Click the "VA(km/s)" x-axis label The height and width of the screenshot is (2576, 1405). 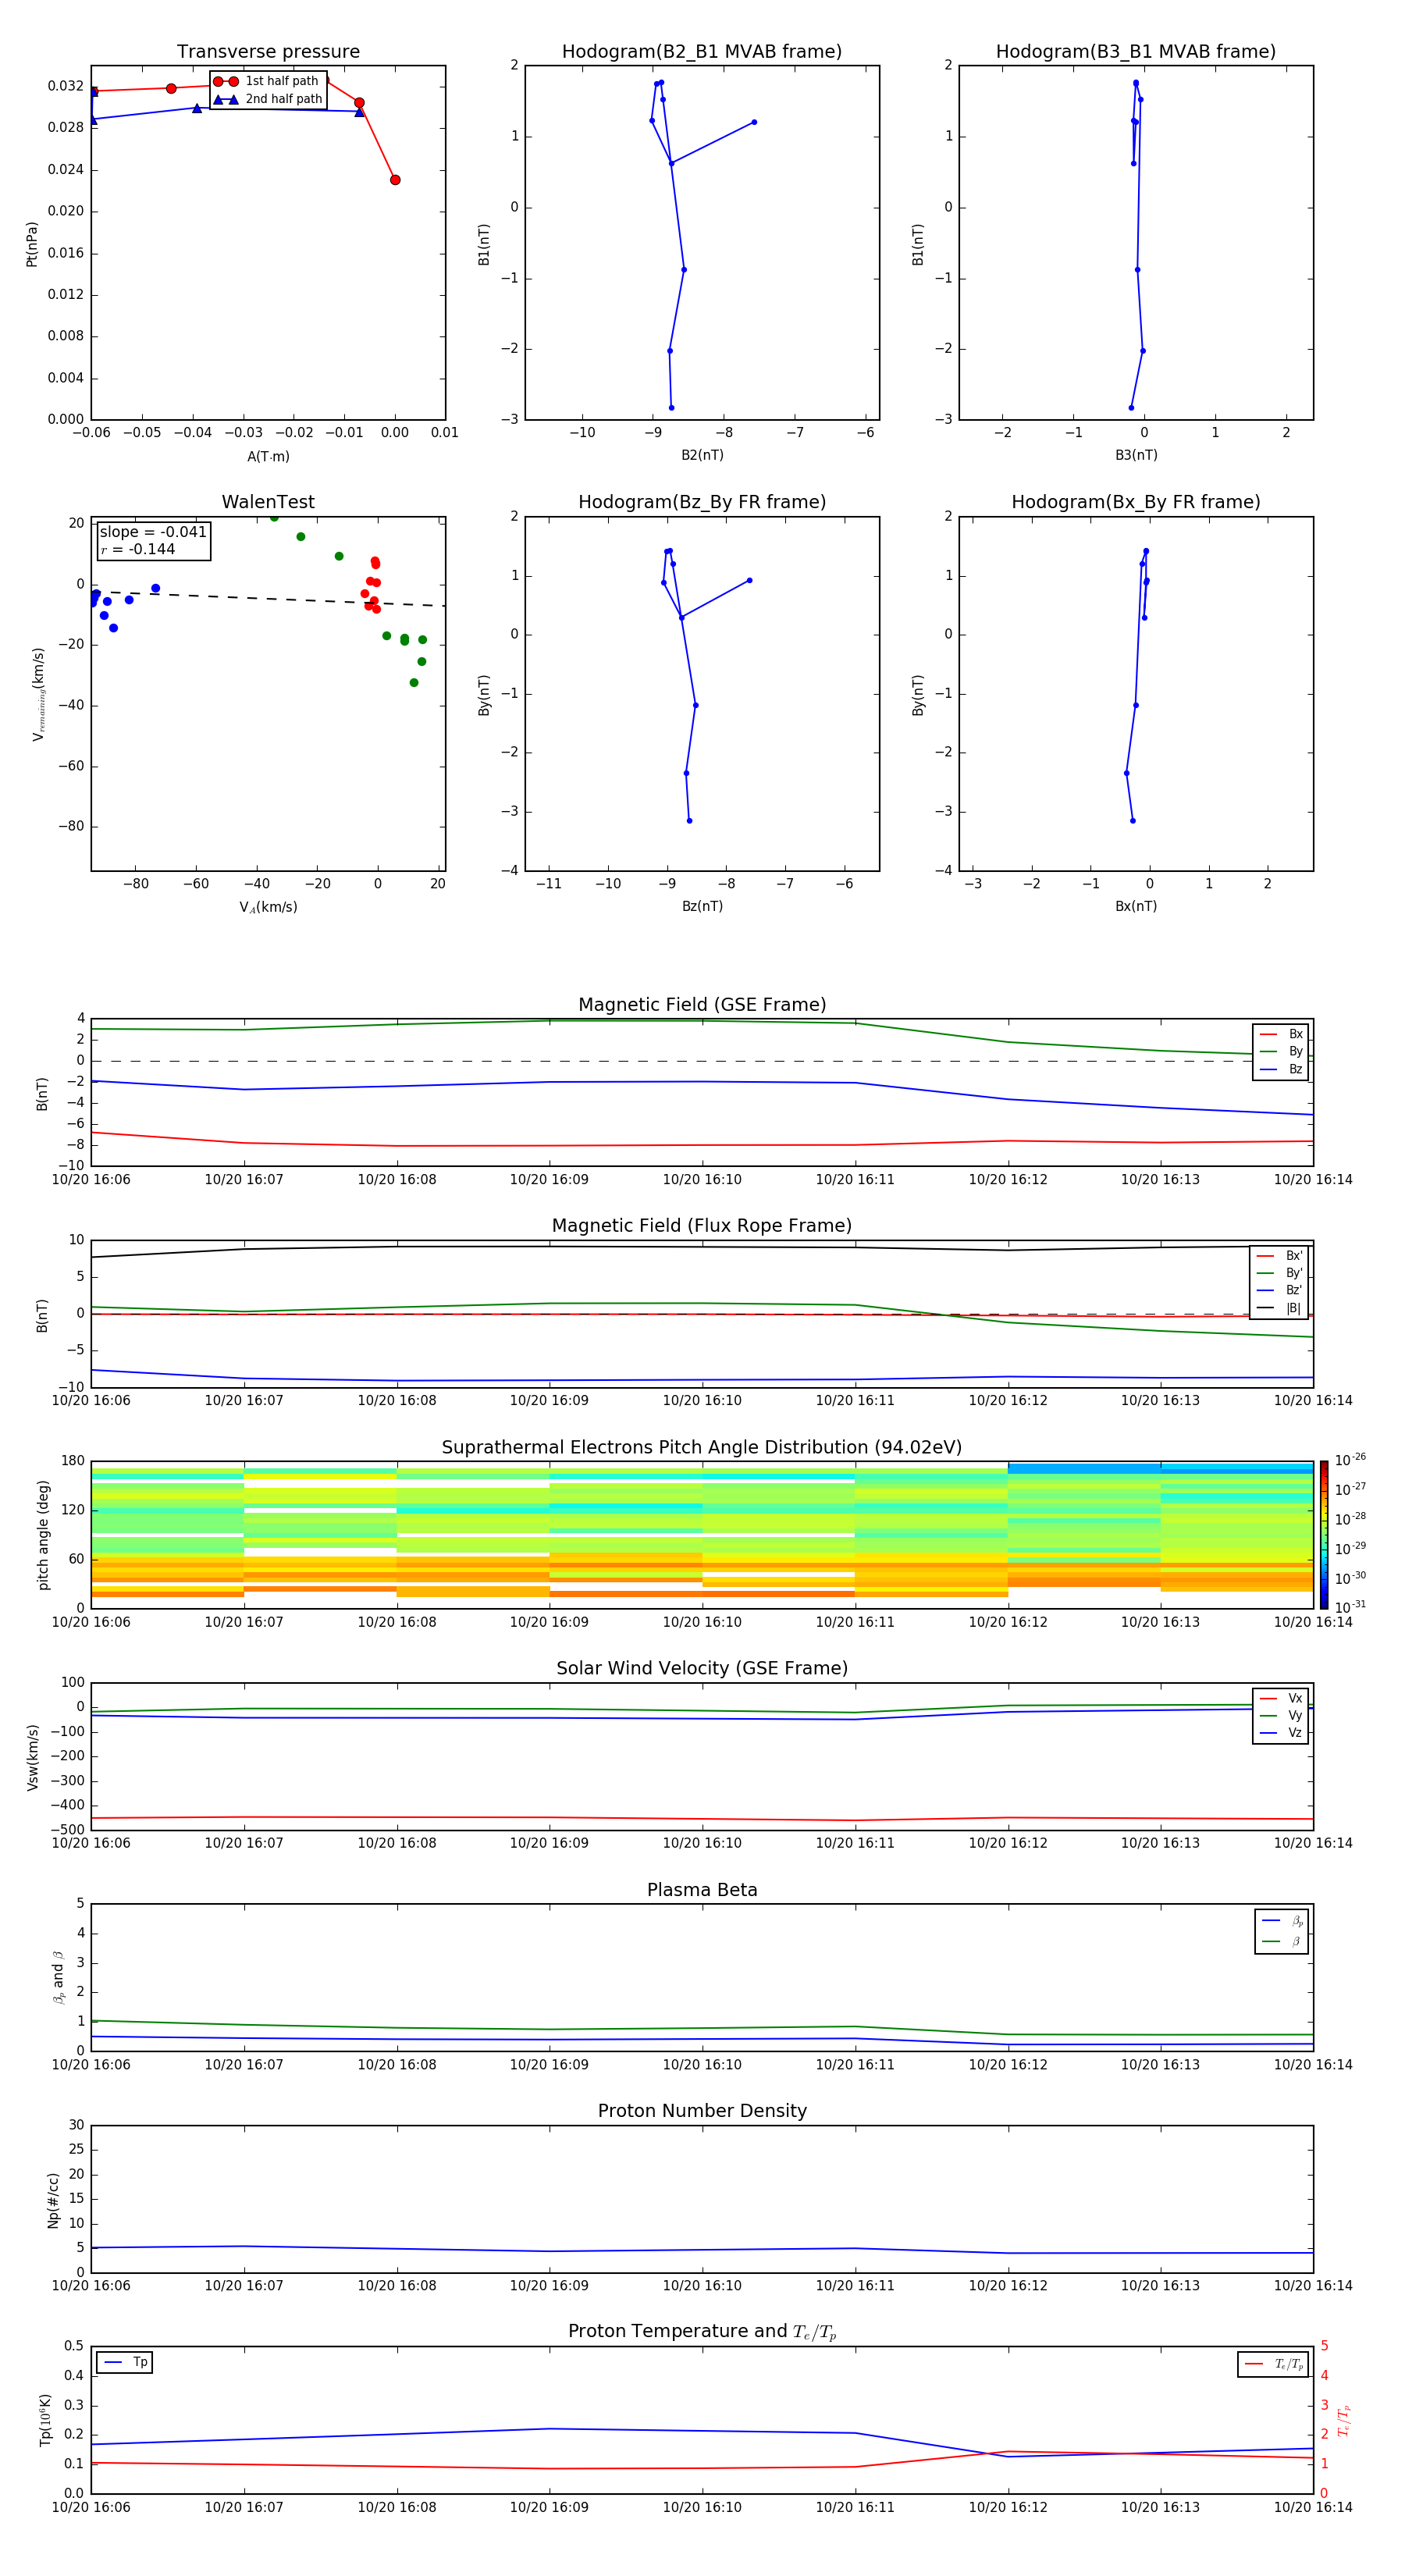pos(268,908)
